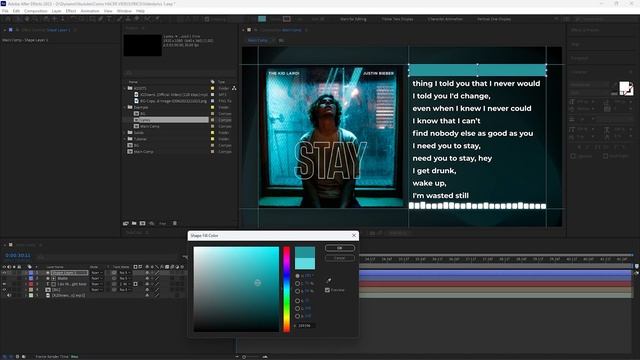Hide the Shape Layer 1 layer
Screen dimensions: 640x360
[4, 272]
